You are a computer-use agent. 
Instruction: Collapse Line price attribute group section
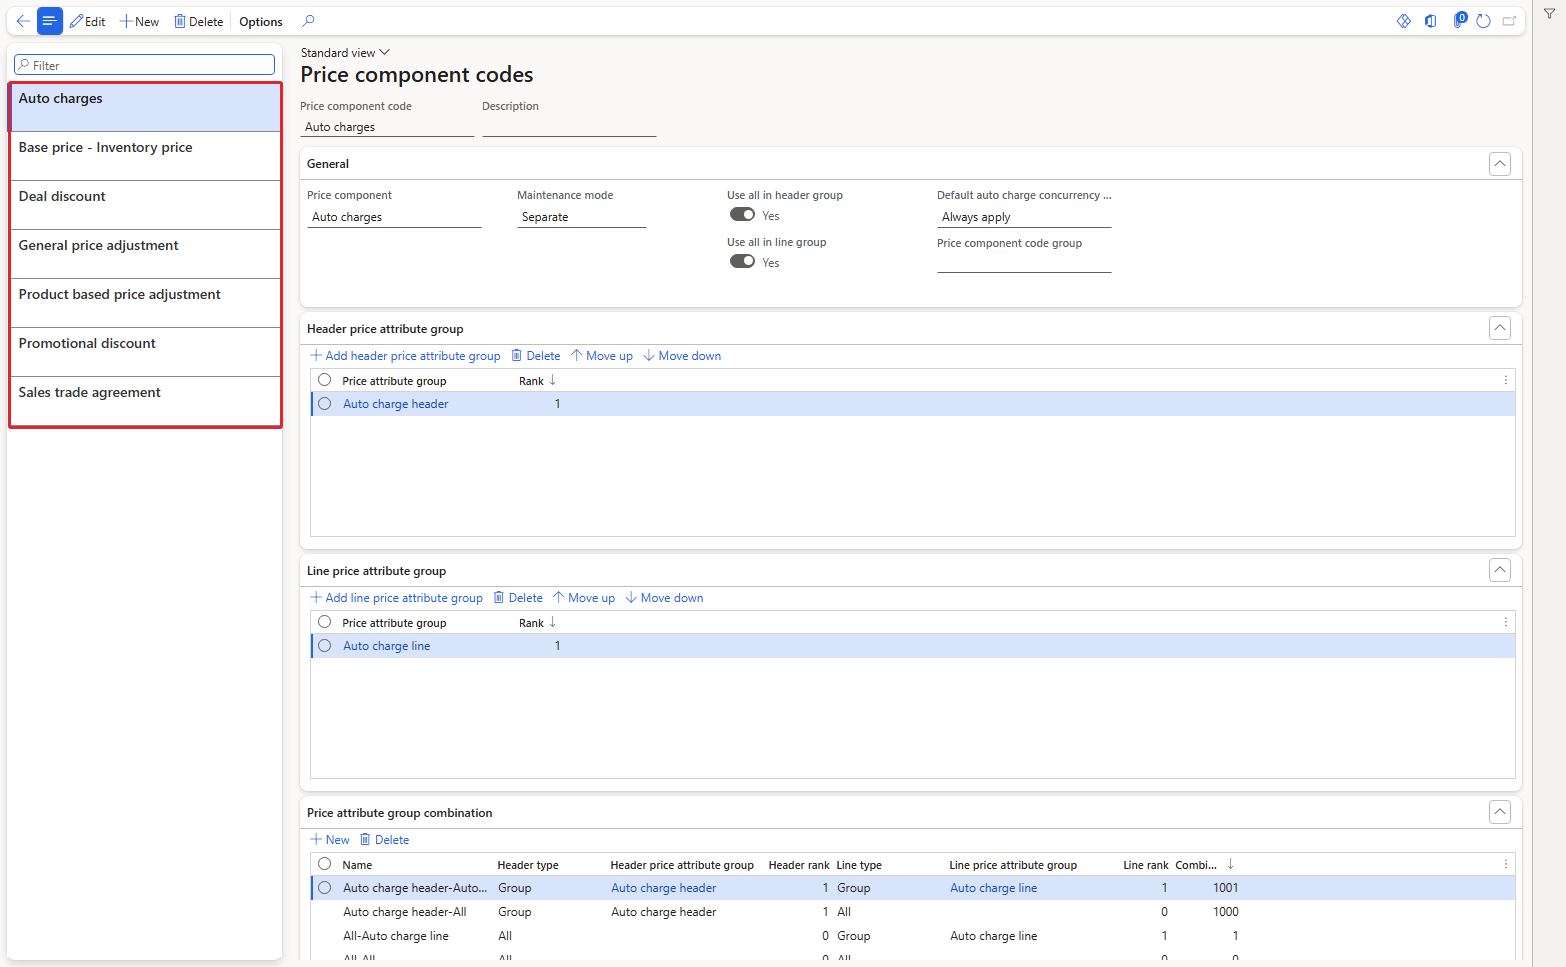pyautogui.click(x=1500, y=570)
